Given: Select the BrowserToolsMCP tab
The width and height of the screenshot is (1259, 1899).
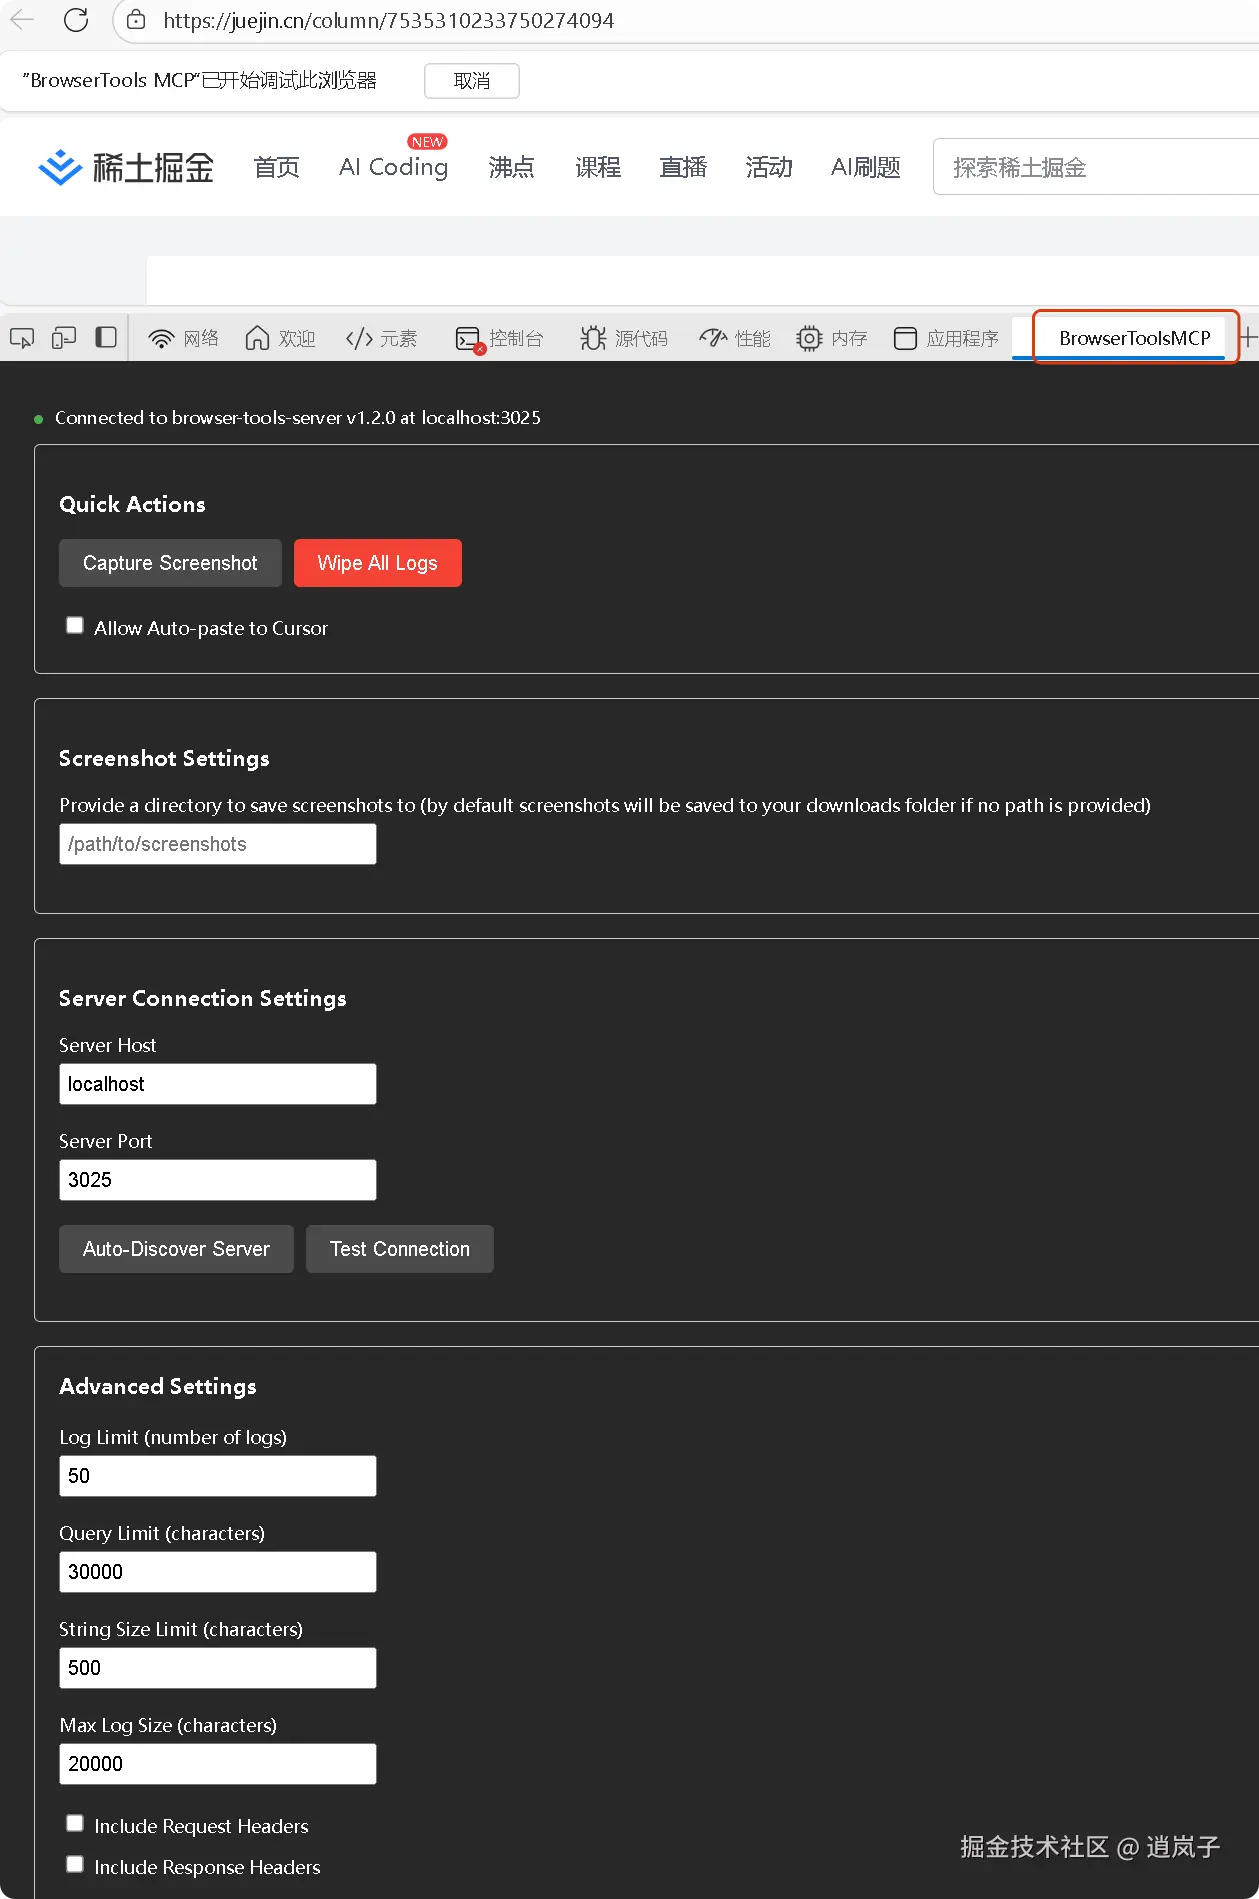Looking at the screenshot, I should tap(1135, 338).
